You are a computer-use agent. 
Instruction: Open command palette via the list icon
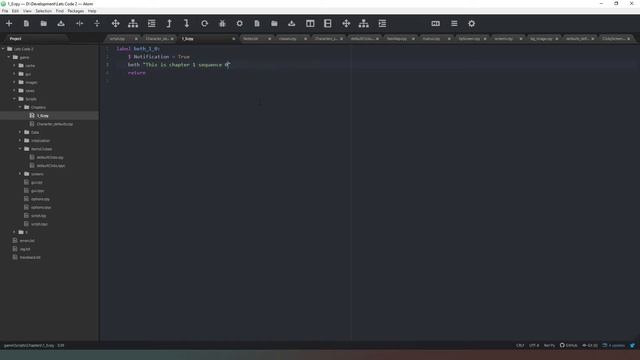(x=454, y=24)
